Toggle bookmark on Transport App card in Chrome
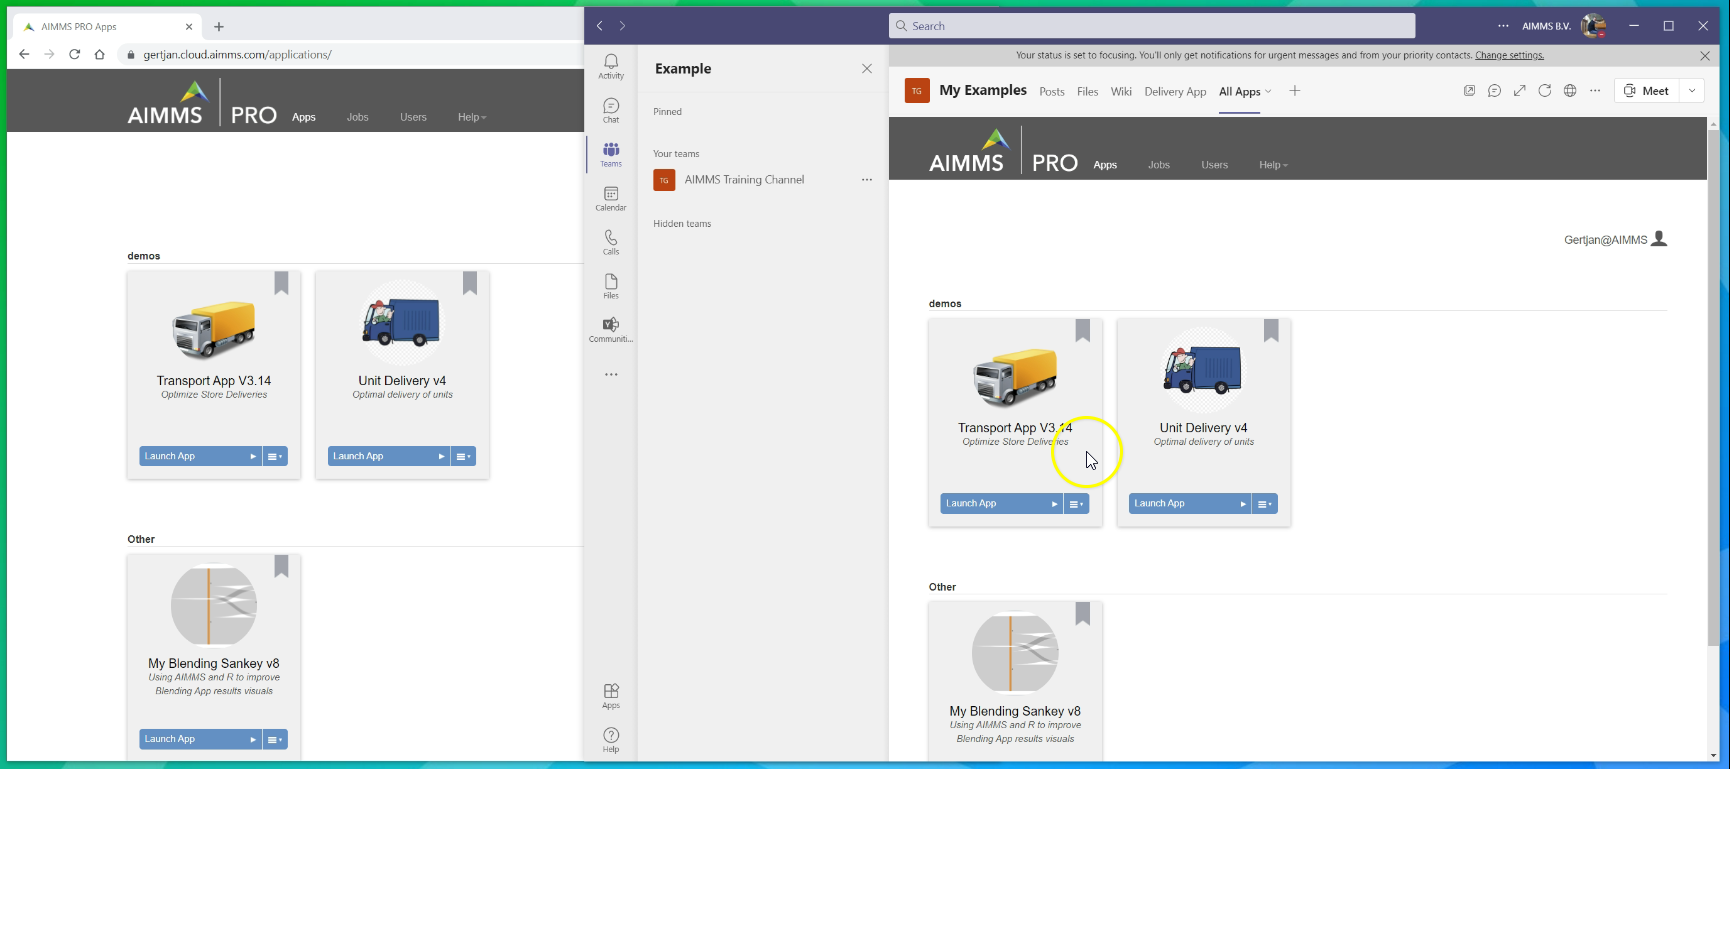The width and height of the screenshot is (1730, 942). (281, 284)
